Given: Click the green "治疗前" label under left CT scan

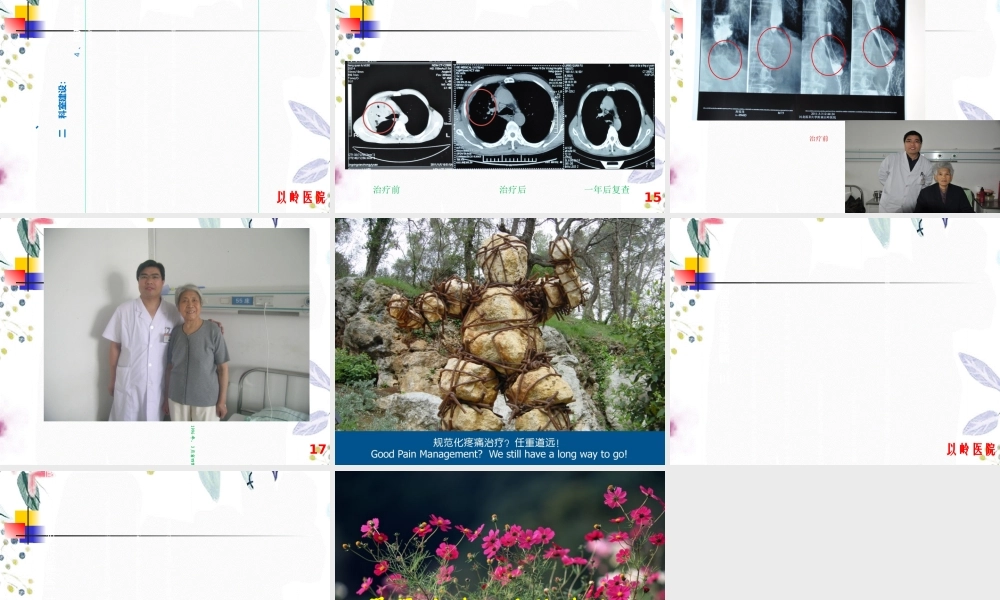Looking at the screenshot, I should pos(386,189).
